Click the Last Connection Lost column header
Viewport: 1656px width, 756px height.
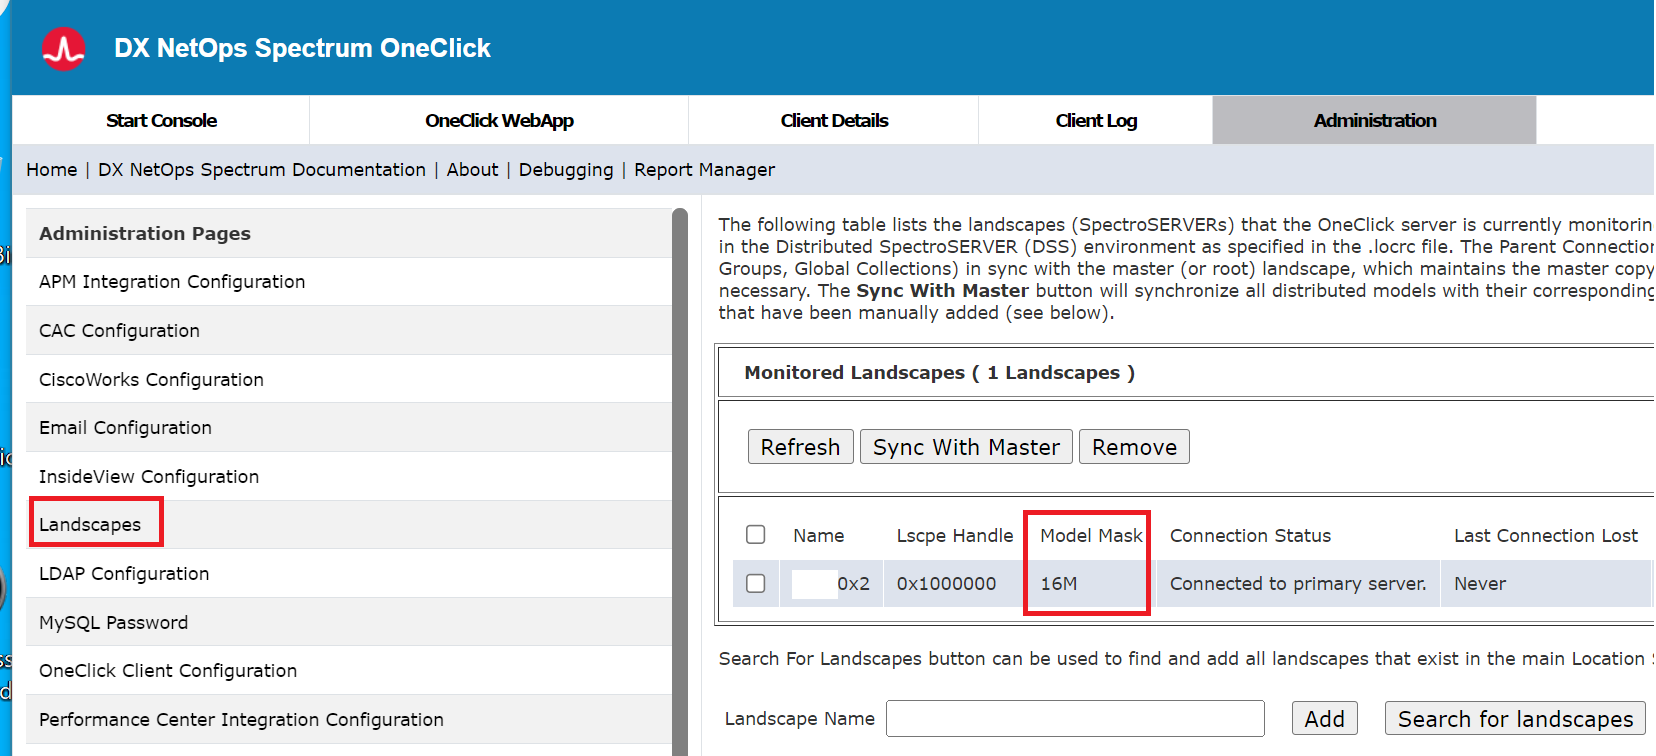[x=1546, y=536]
